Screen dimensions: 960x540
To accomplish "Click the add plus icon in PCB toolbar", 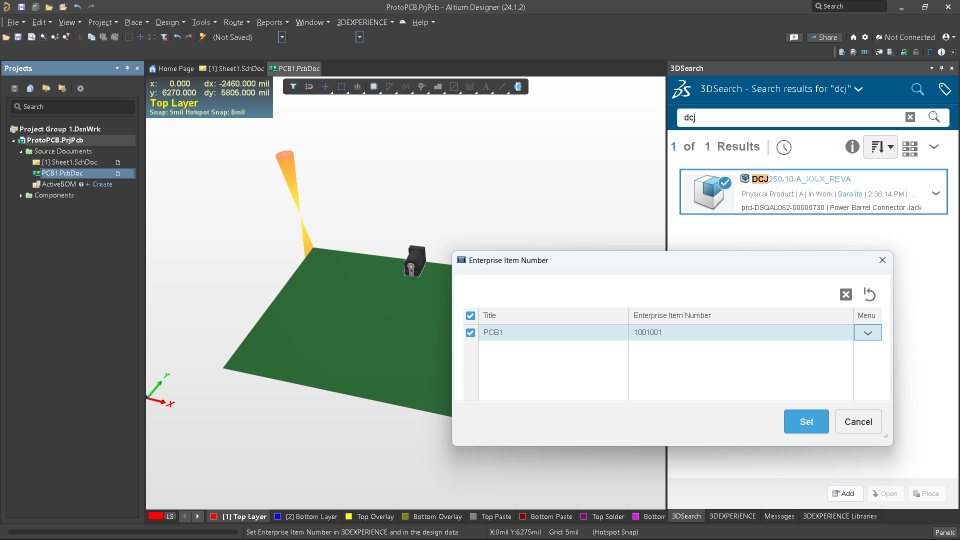I will click(x=325, y=87).
